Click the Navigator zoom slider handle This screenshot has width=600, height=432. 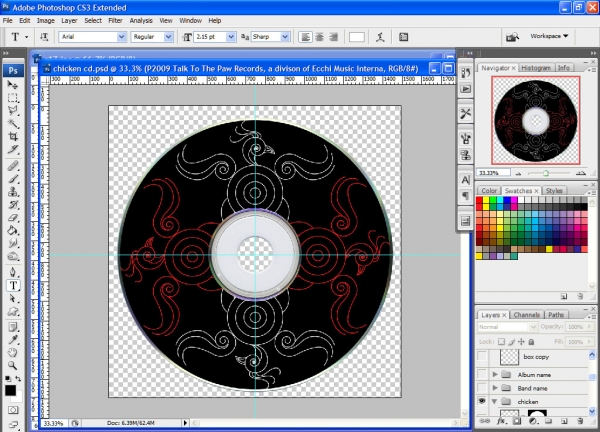point(546,173)
